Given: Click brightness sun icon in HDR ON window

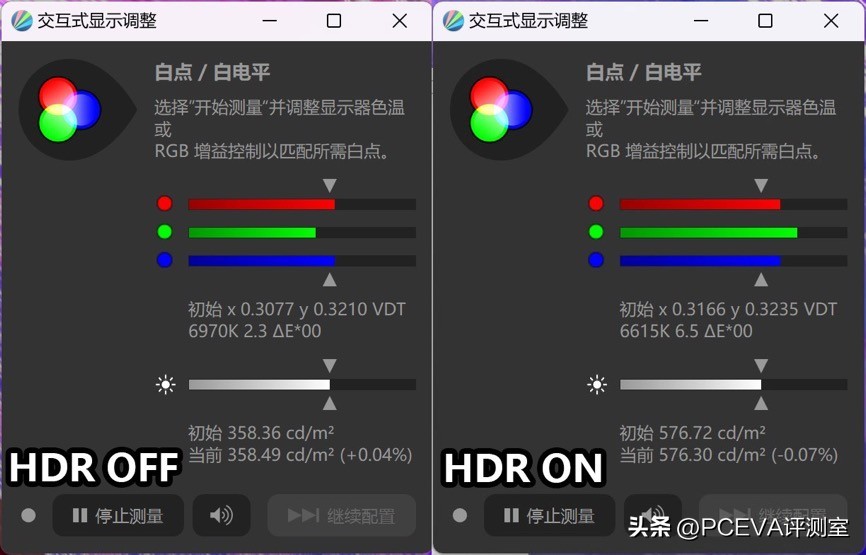Looking at the screenshot, I should [597, 384].
